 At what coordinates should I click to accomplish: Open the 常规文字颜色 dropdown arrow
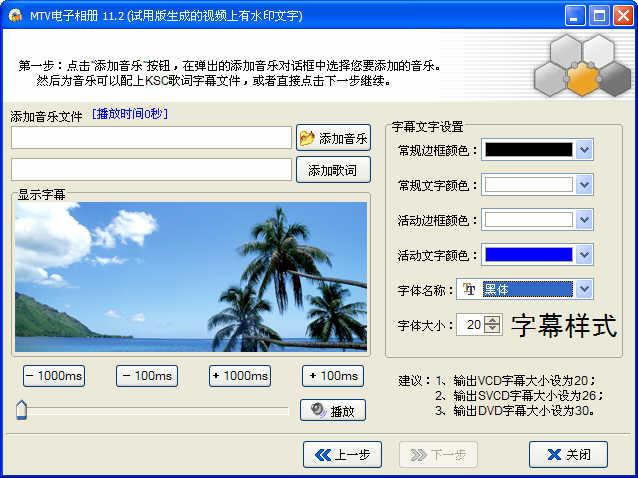click(584, 185)
